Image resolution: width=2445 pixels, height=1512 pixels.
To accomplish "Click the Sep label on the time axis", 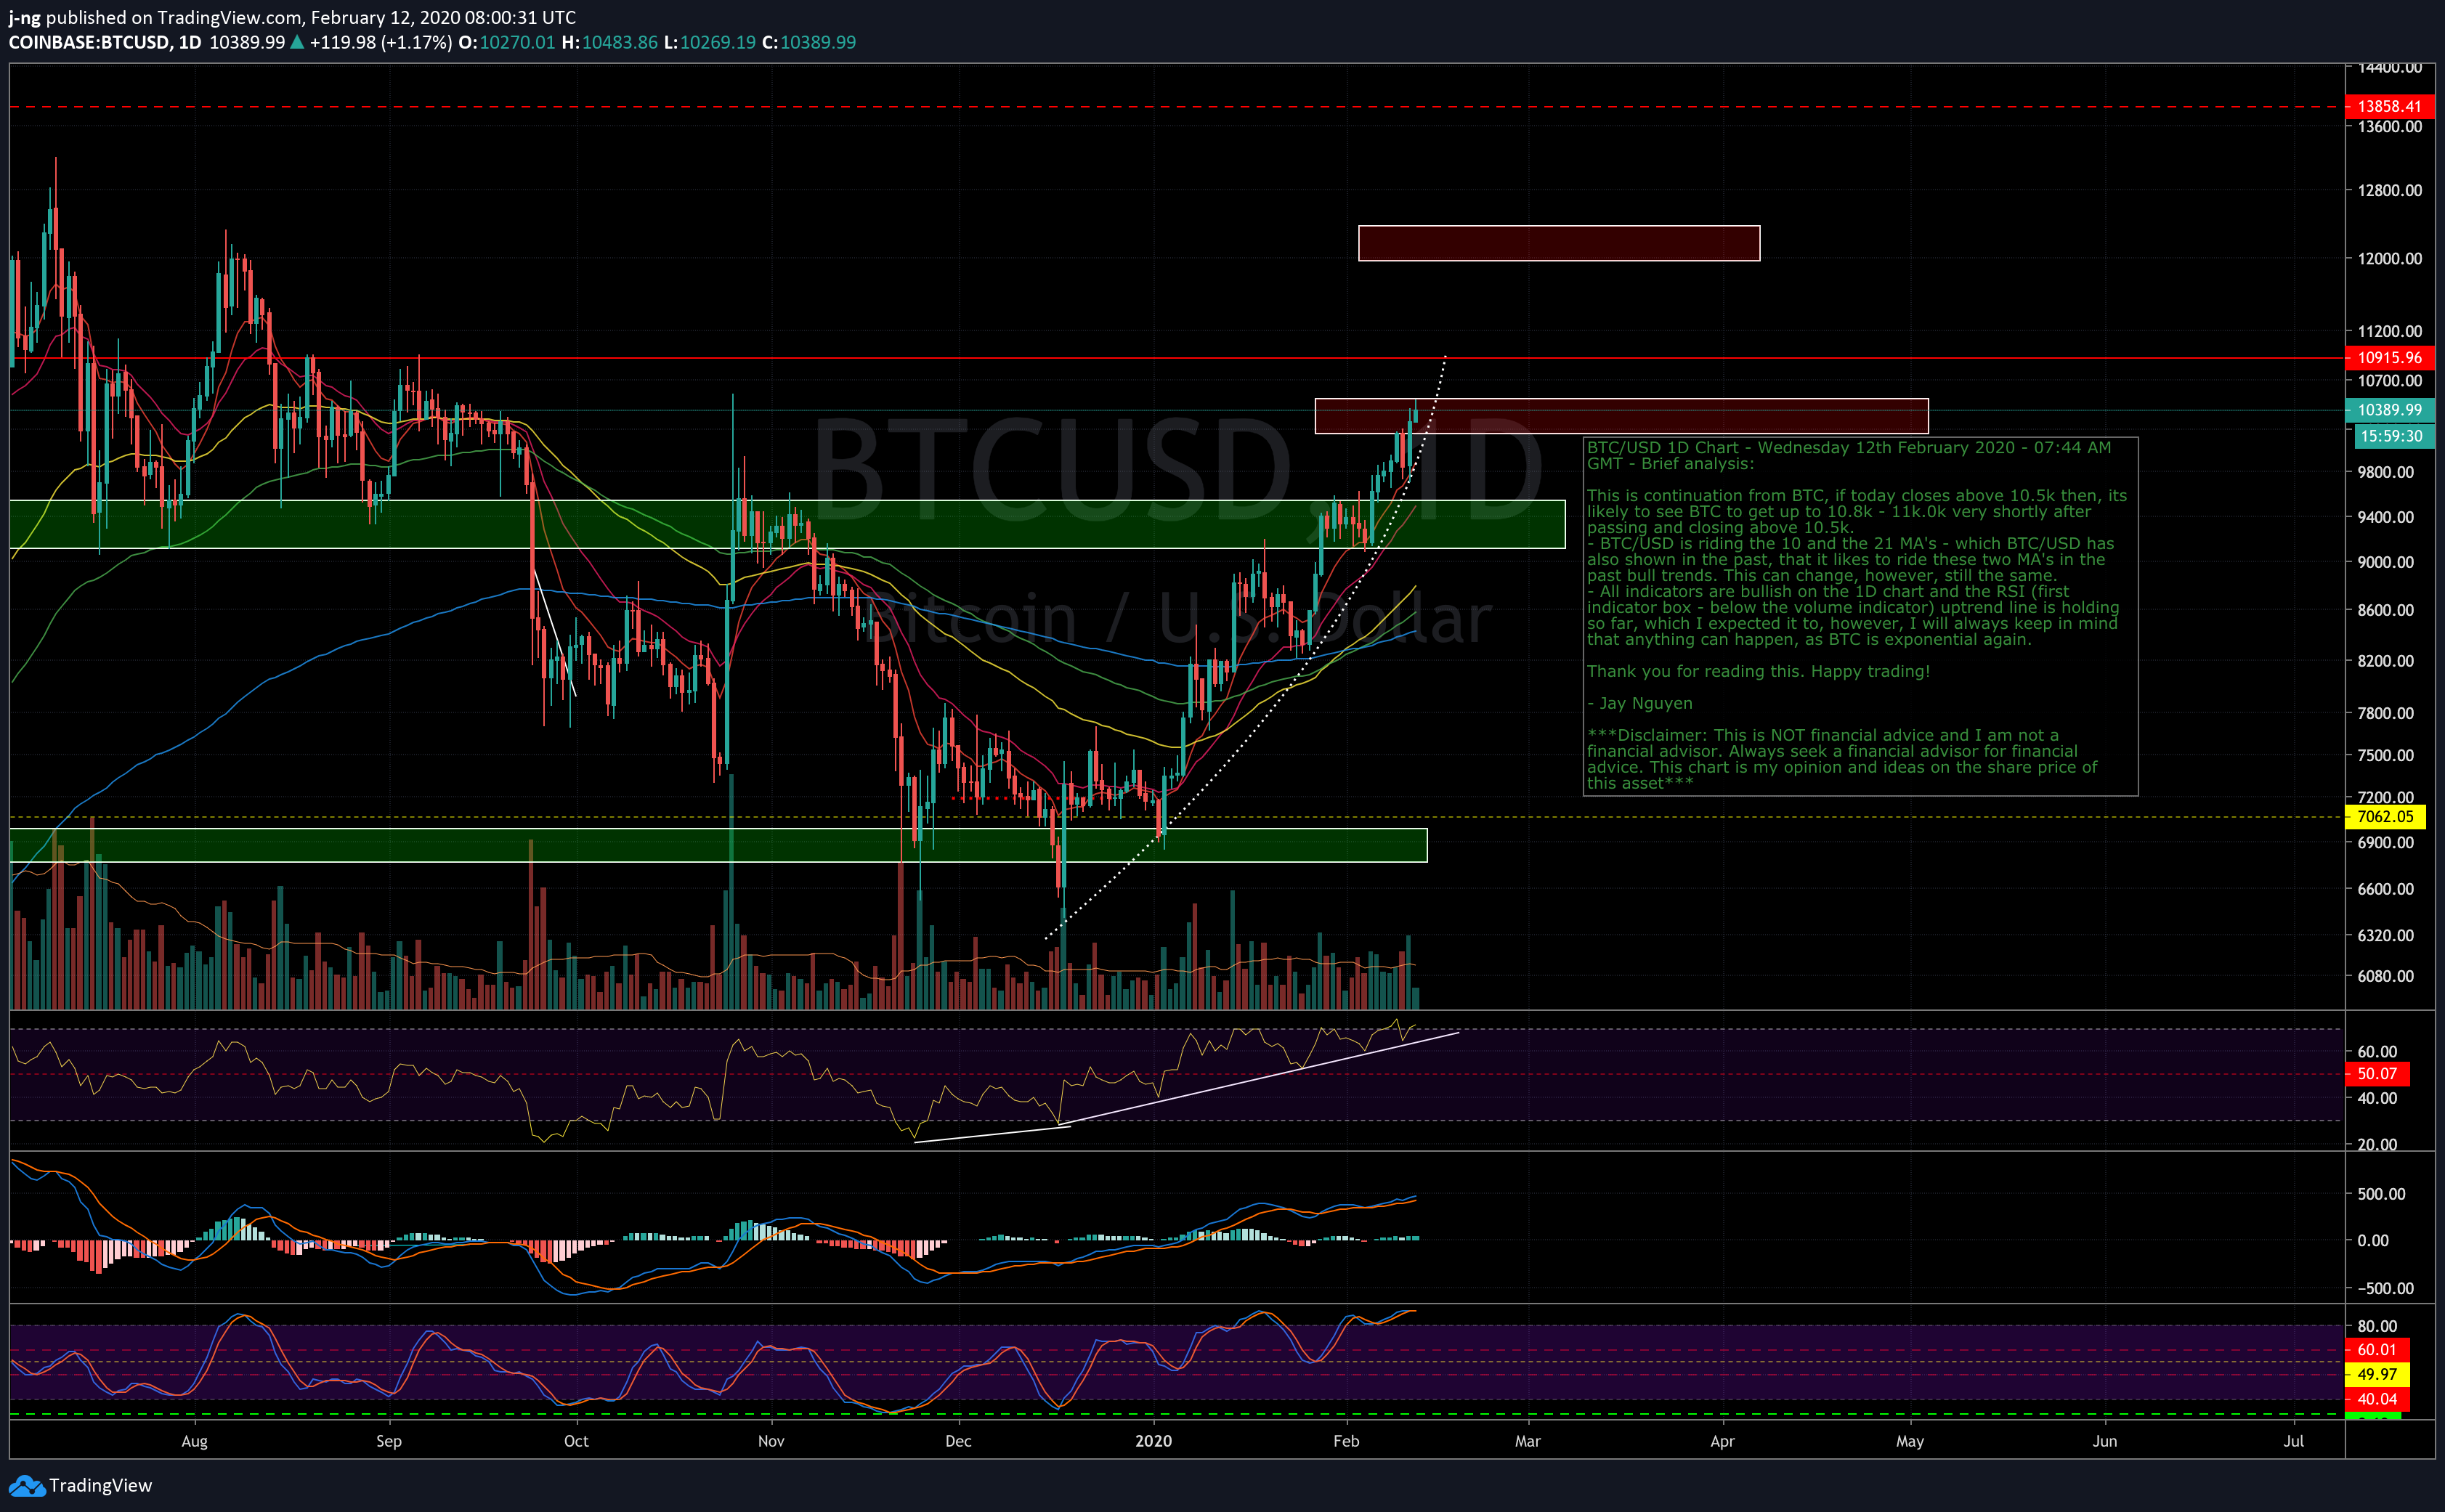I will point(388,1441).
